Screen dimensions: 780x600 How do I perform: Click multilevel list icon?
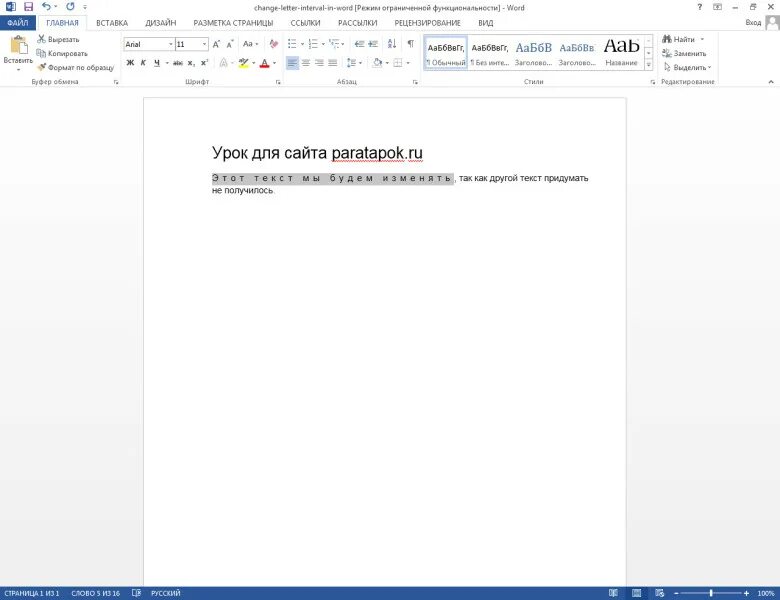click(x=334, y=44)
